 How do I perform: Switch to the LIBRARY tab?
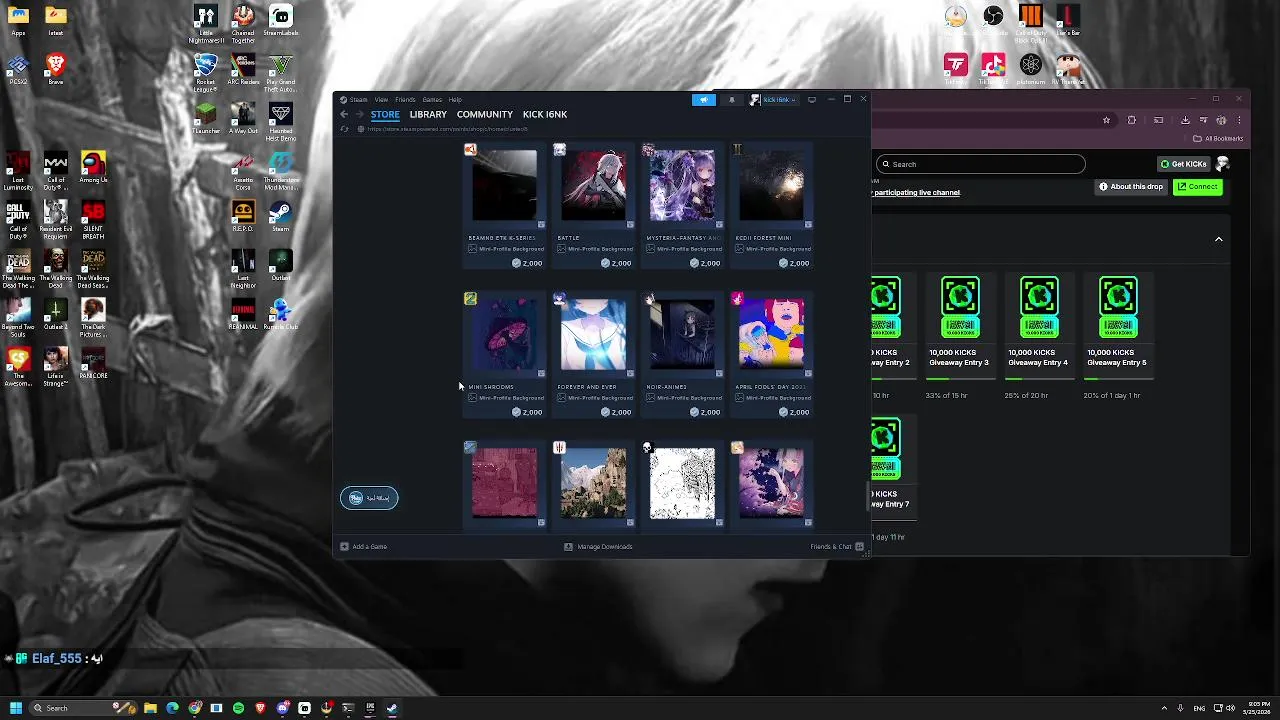point(428,115)
